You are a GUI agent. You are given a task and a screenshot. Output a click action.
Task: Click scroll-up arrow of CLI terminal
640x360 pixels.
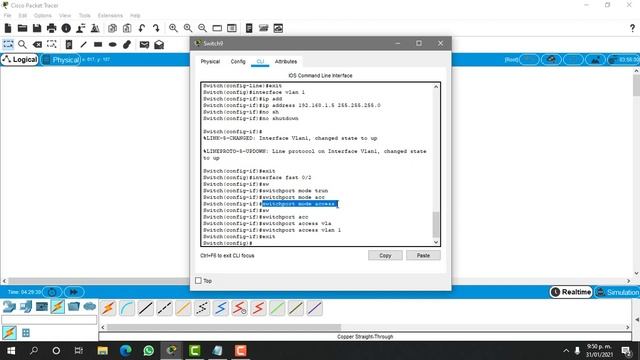pyautogui.click(x=436, y=87)
